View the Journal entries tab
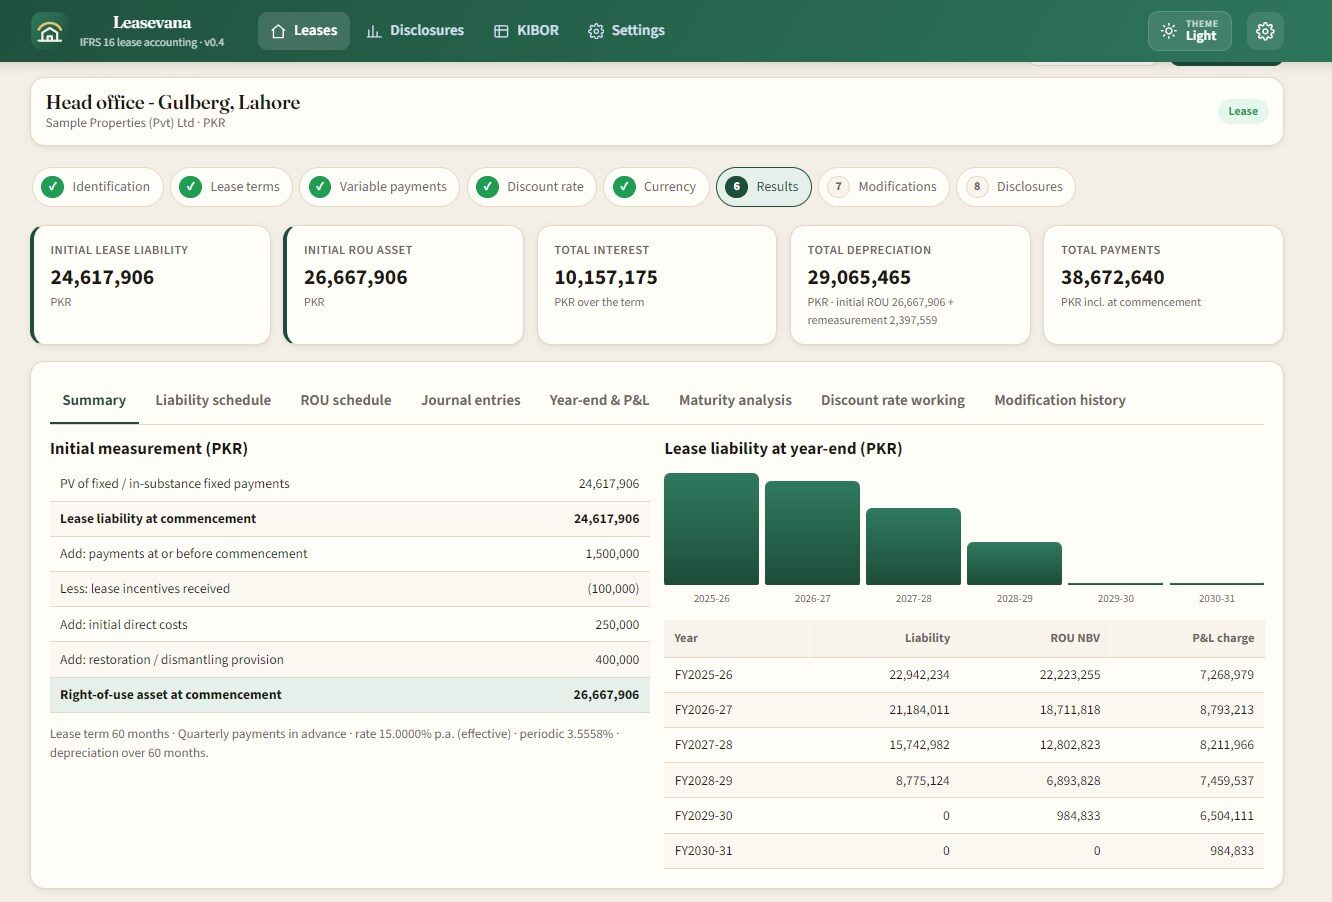Image resolution: width=1332 pixels, height=902 pixels. coord(471,400)
